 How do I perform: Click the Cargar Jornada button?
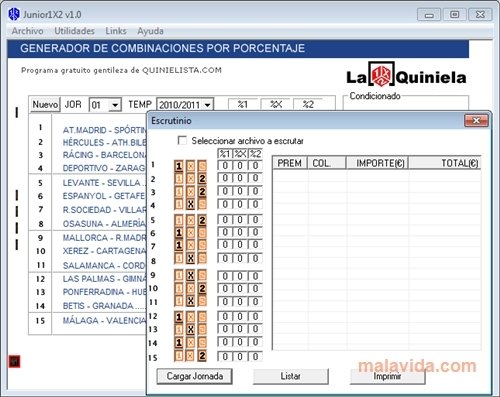(x=195, y=376)
